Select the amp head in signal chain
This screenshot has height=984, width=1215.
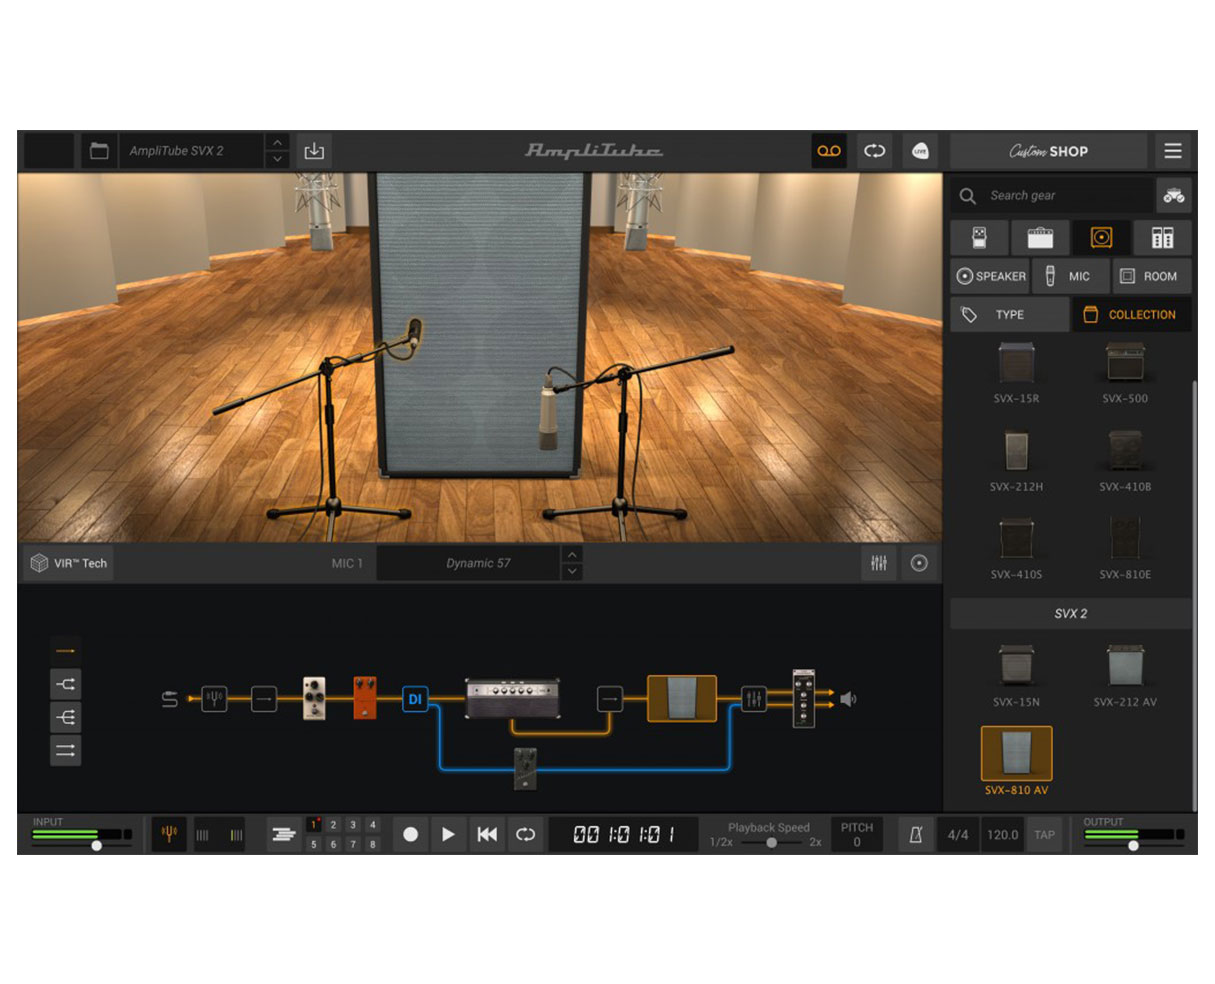(513, 698)
